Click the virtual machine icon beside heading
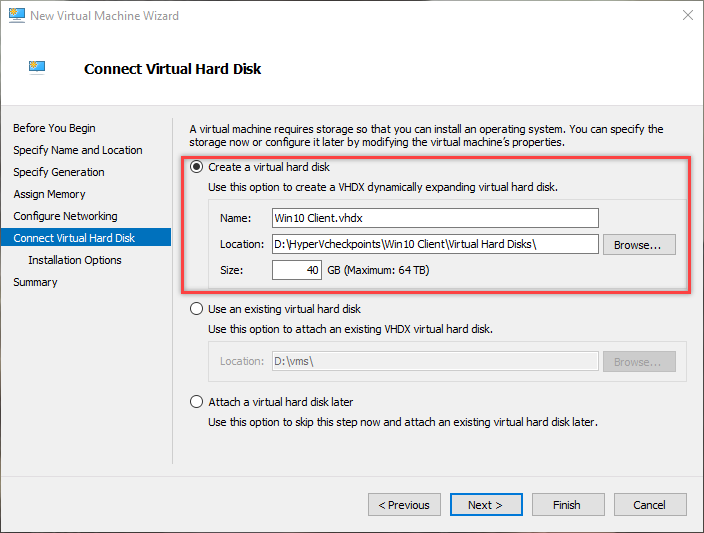 click(x=37, y=68)
